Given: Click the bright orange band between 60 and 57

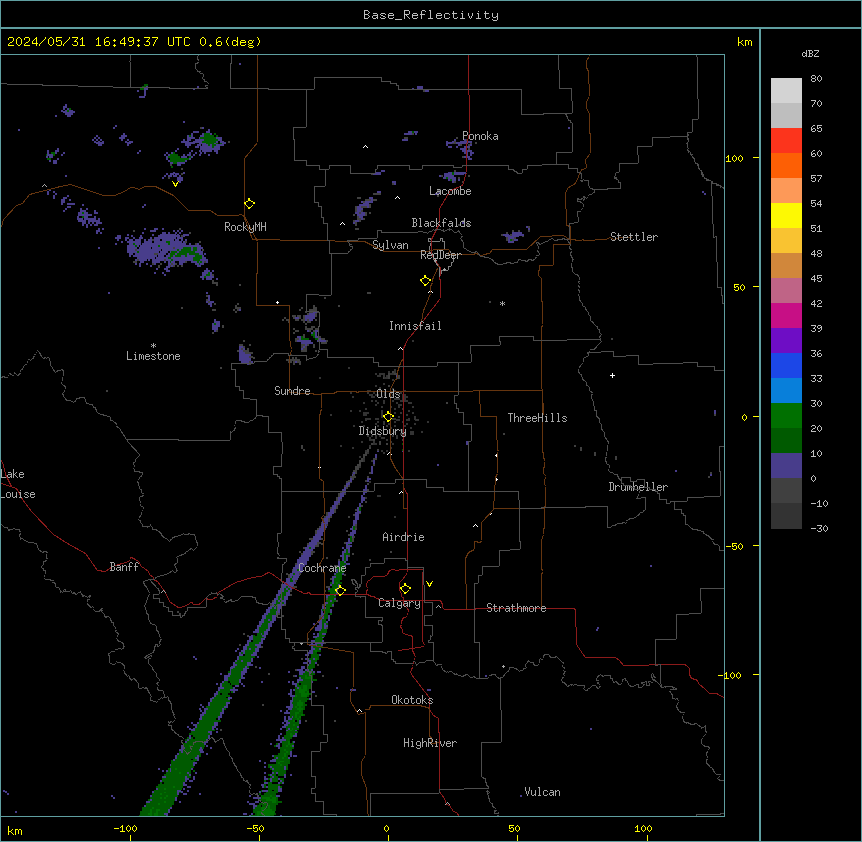Looking at the screenshot, I should 786,165.
